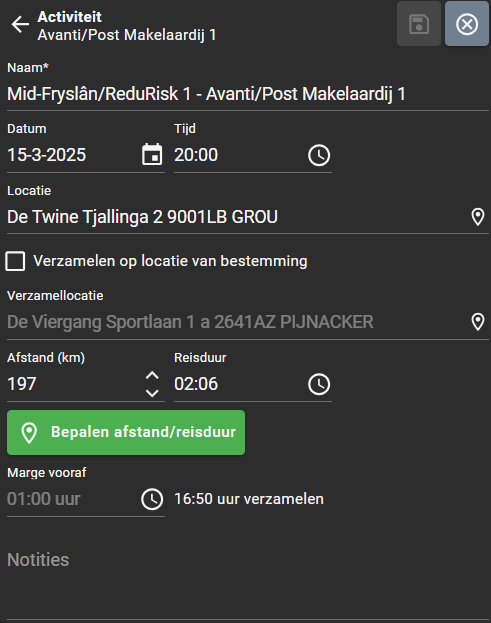This screenshot has width=491, height=623.
Task: Click the Notities text area
Action: pyautogui.click(x=248, y=578)
